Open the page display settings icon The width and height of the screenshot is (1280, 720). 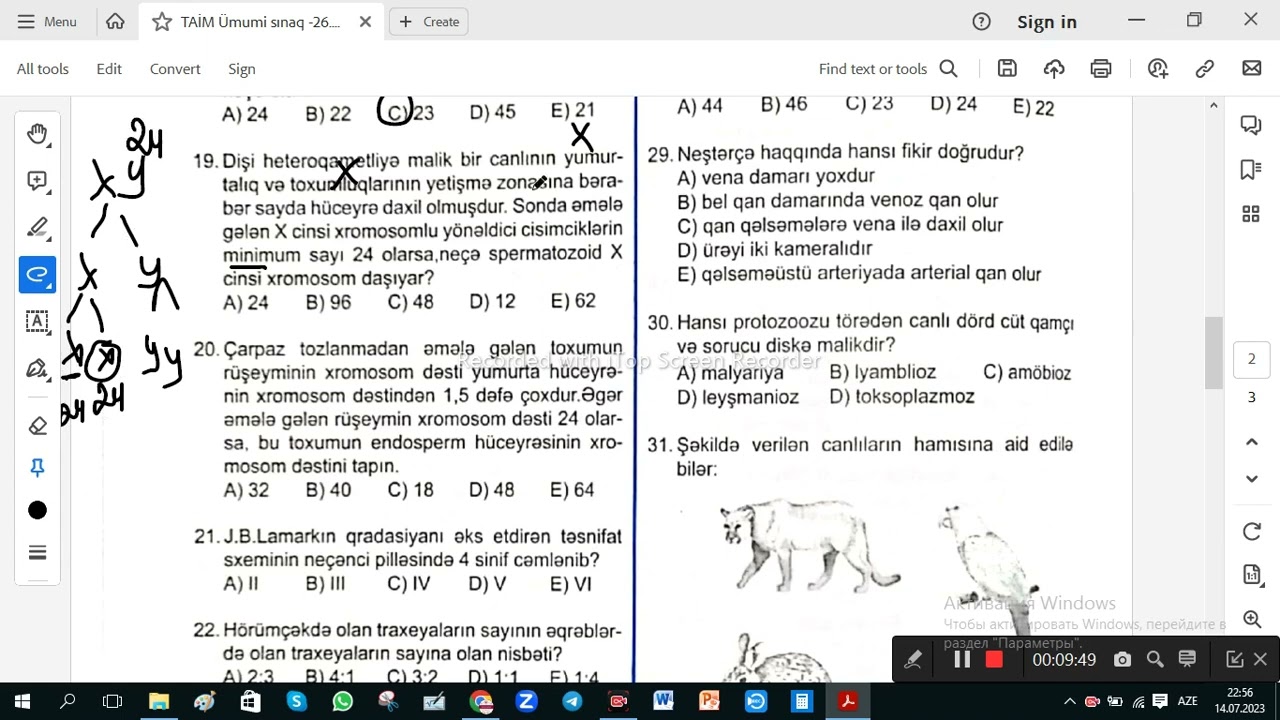point(1251,574)
